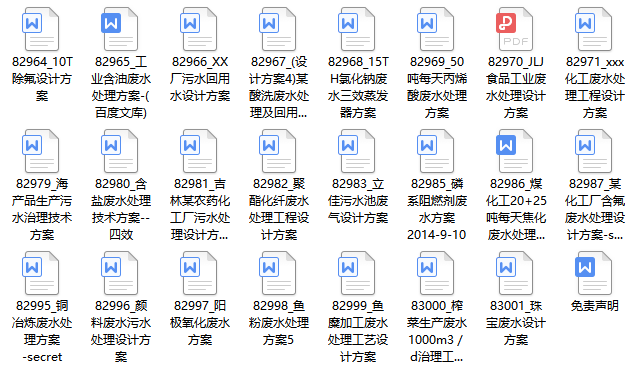Select the 82969_50吨每天丙烯酸废水 file icon
633x371 pixels.
pos(436,29)
